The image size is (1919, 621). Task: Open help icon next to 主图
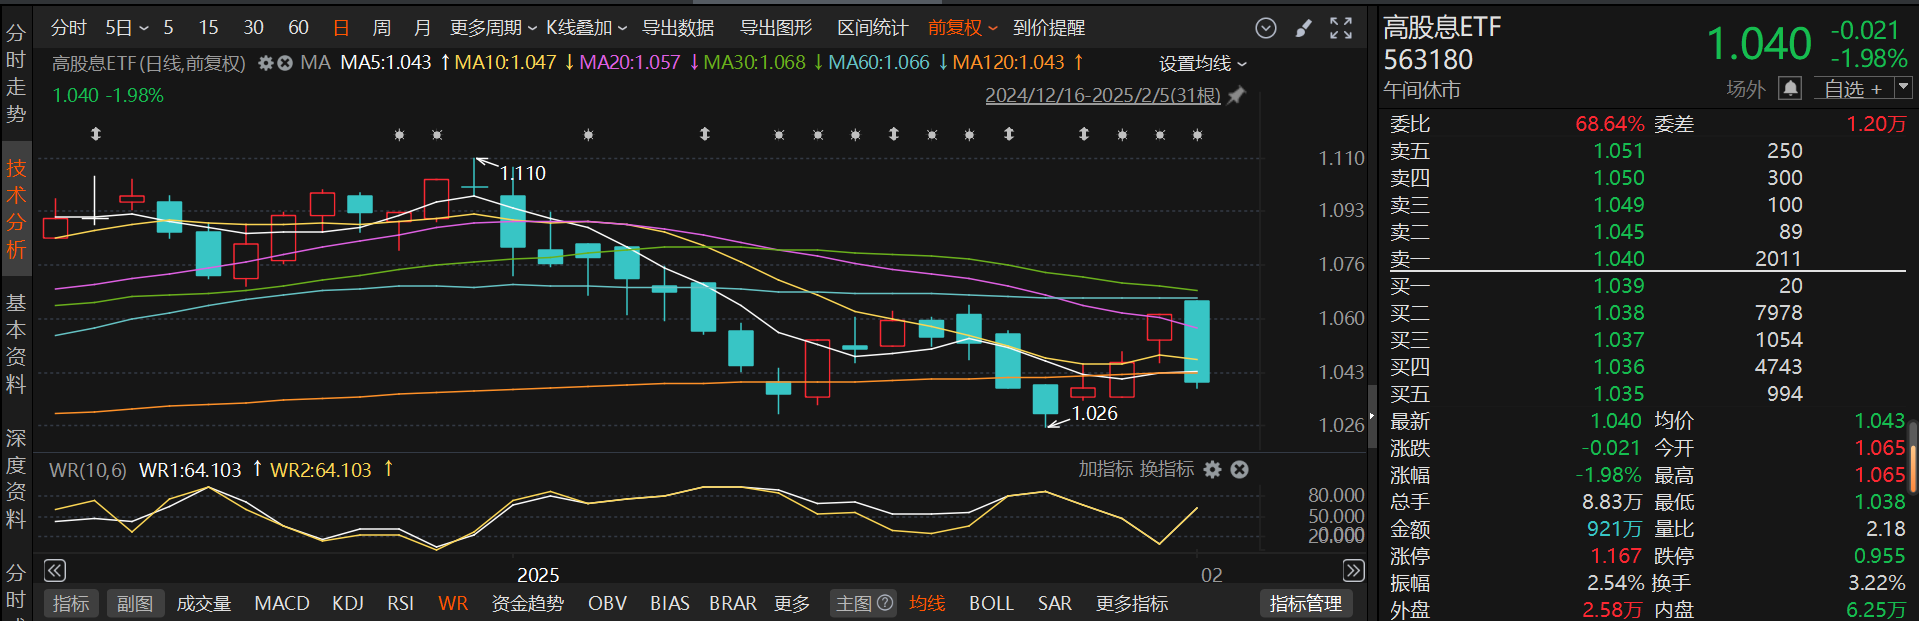click(x=885, y=603)
